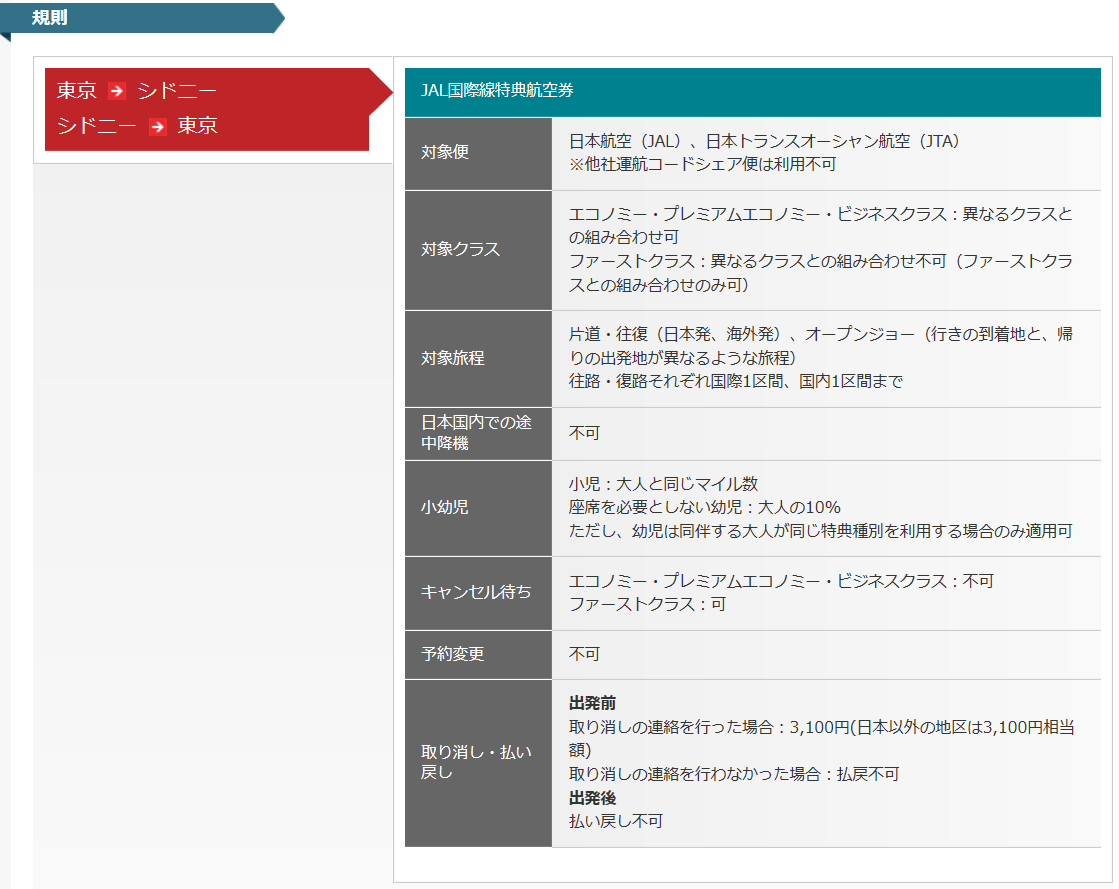Click the bold 出発前 heading

click(592, 703)
